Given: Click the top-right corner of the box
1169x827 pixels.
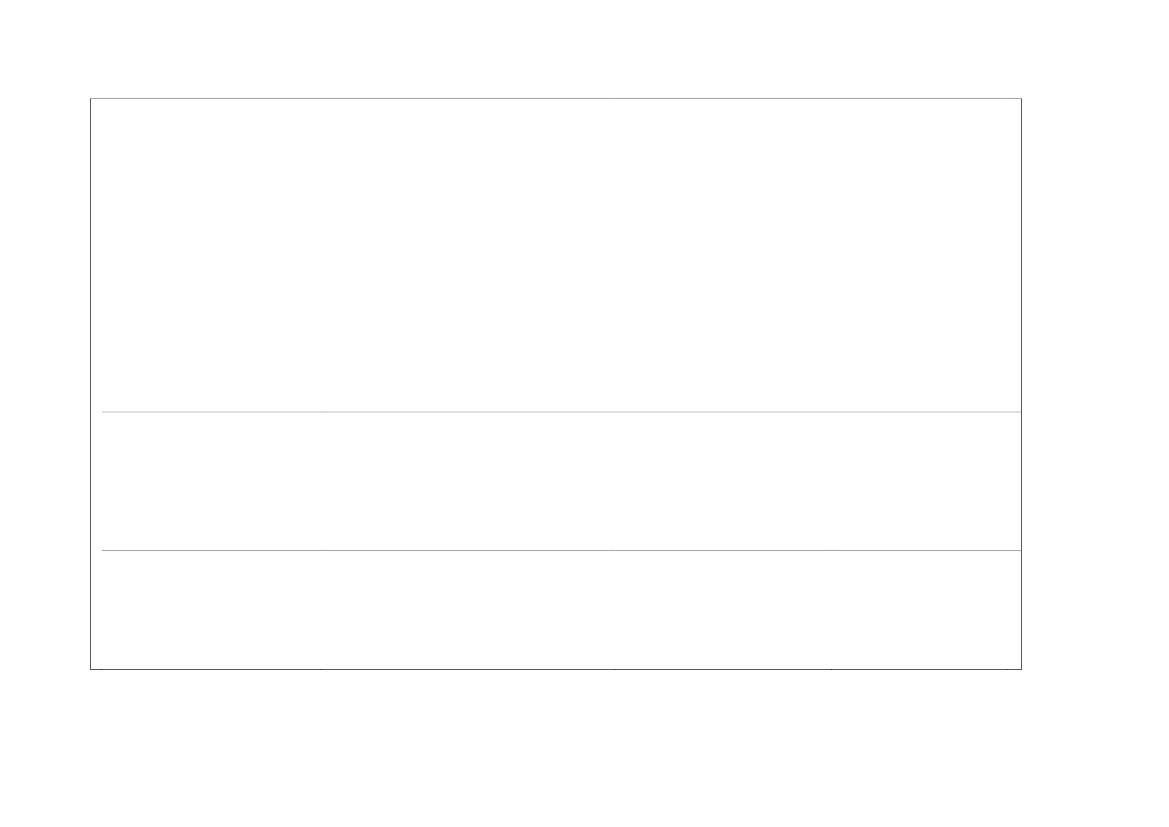Looking at the screenshot, I should [1021, 98].
